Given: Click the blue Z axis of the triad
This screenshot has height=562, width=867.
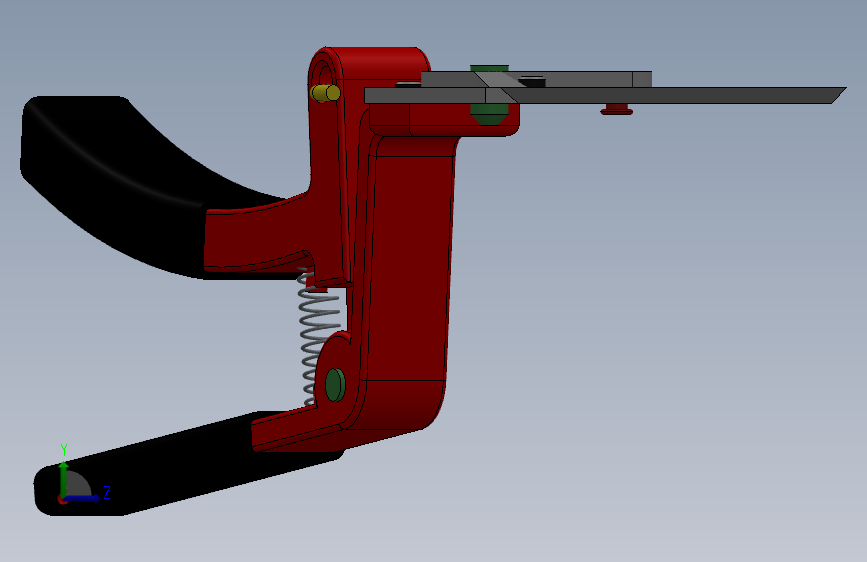Looking at the screenshot, I should click(83, 498).
